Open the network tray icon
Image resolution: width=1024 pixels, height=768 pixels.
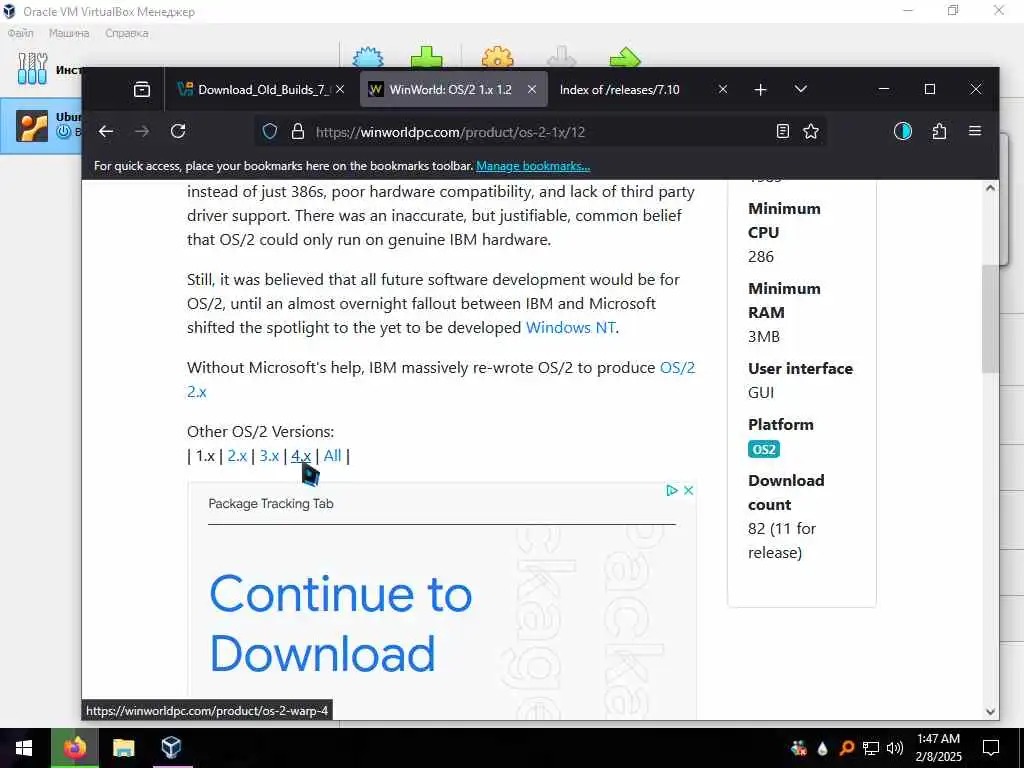point(871,748)
